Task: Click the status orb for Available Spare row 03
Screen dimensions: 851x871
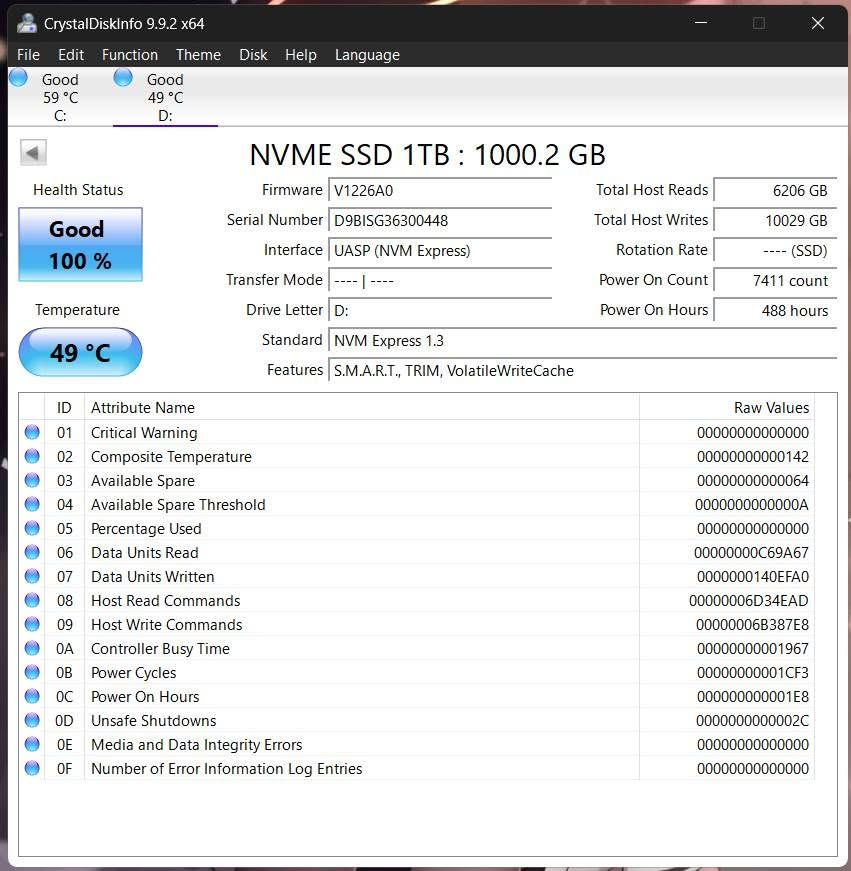Action: pos(32,480)
